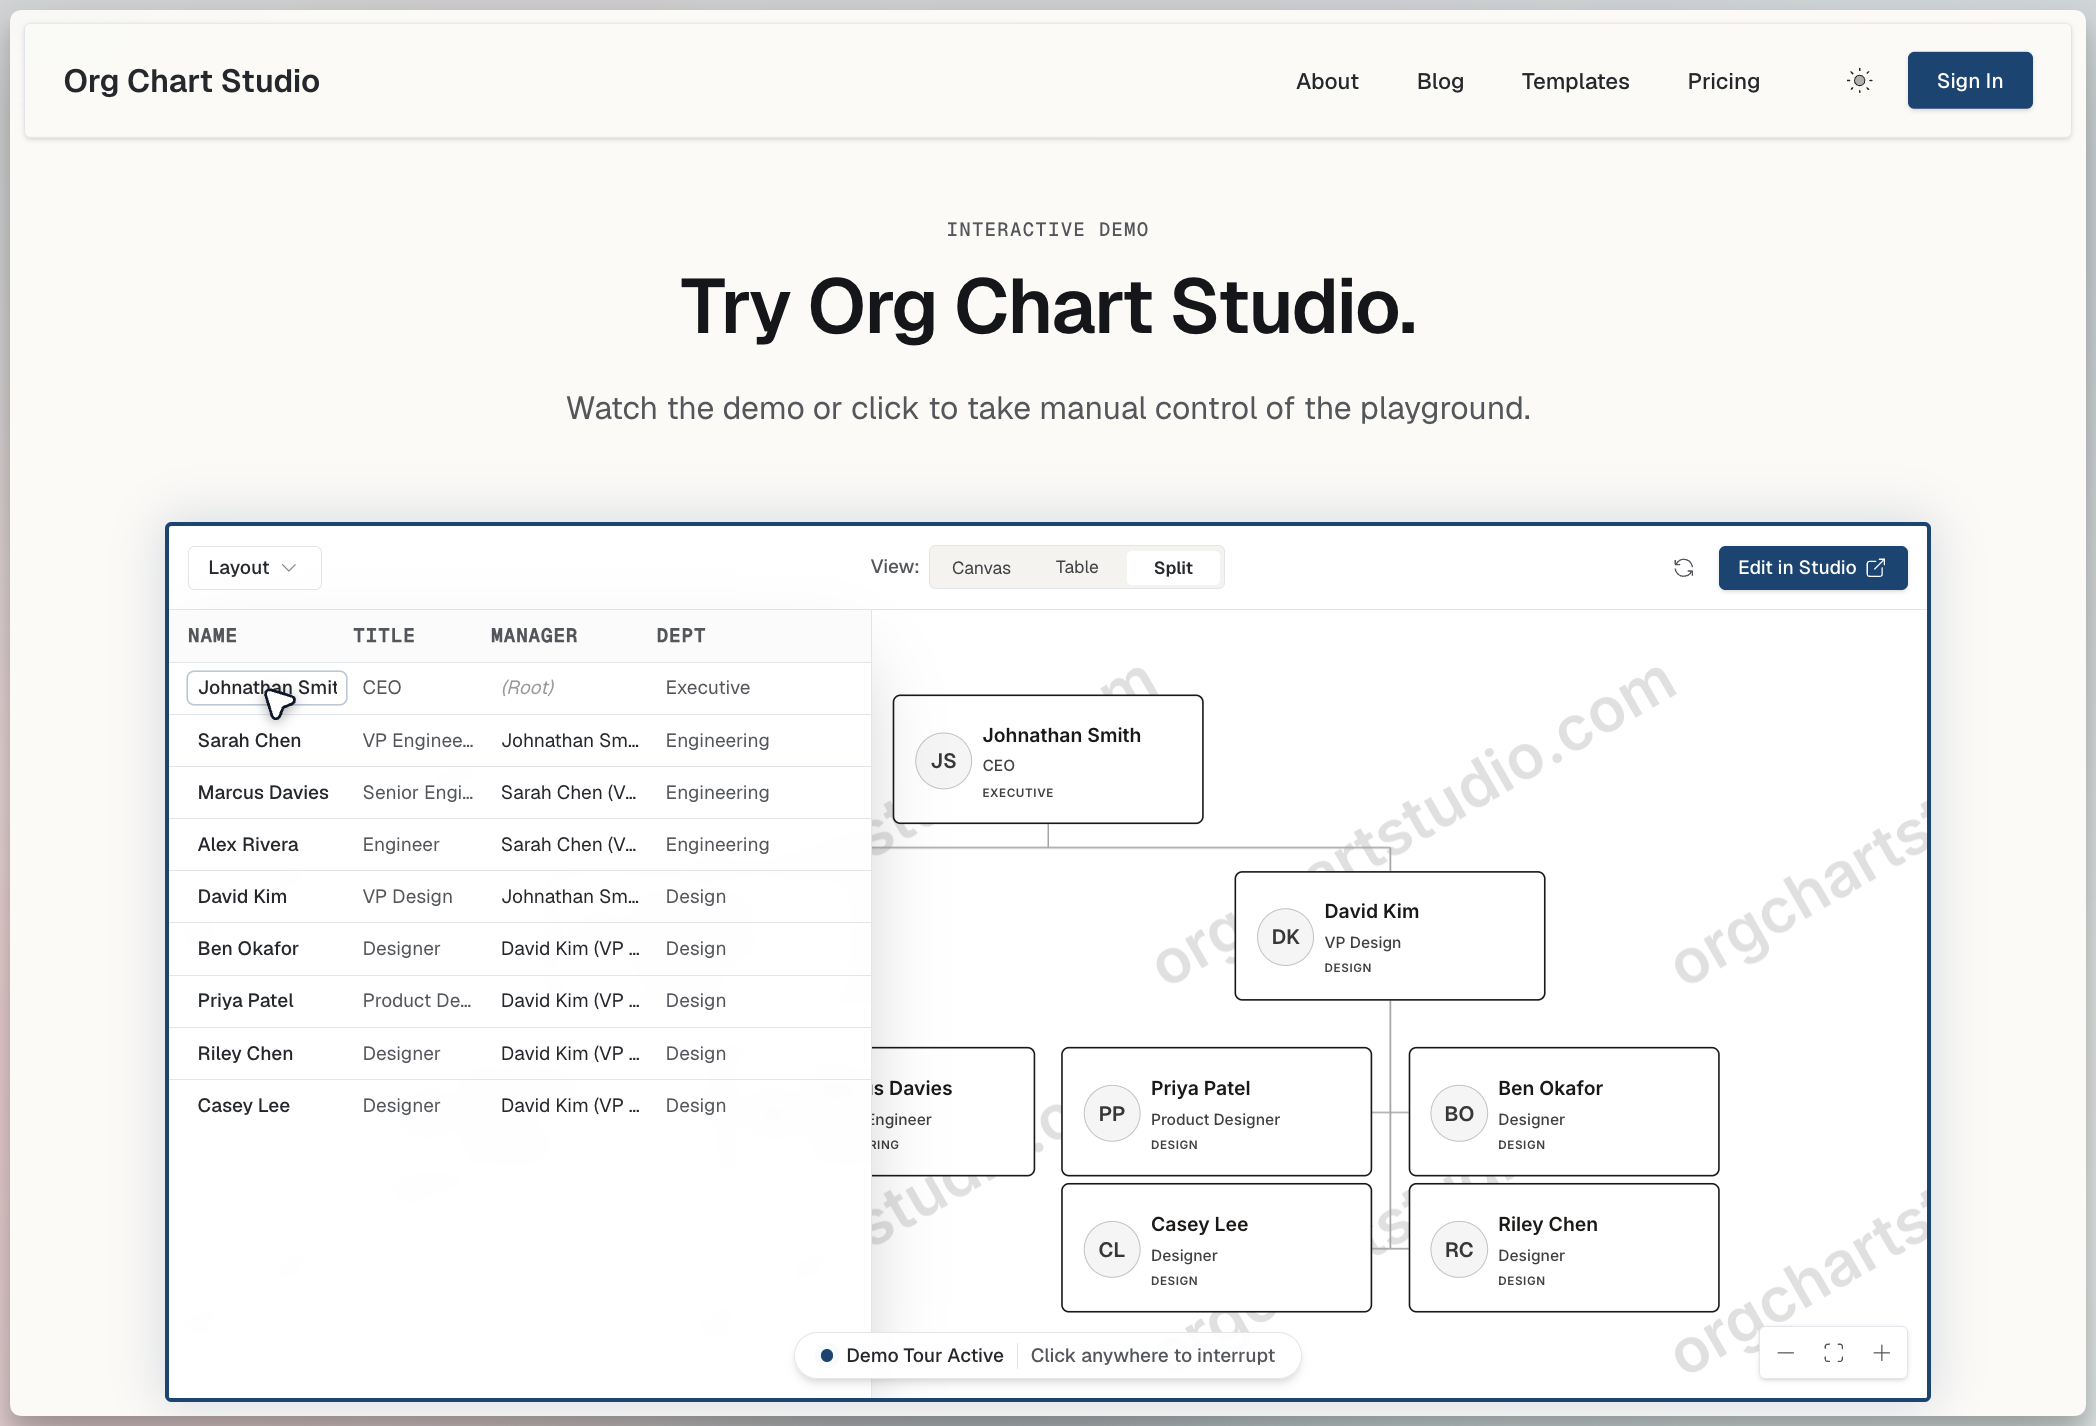Select the David Kim chart card
The height and width of the screenshot is (1426, 2096).
(x=1390, y=936)
